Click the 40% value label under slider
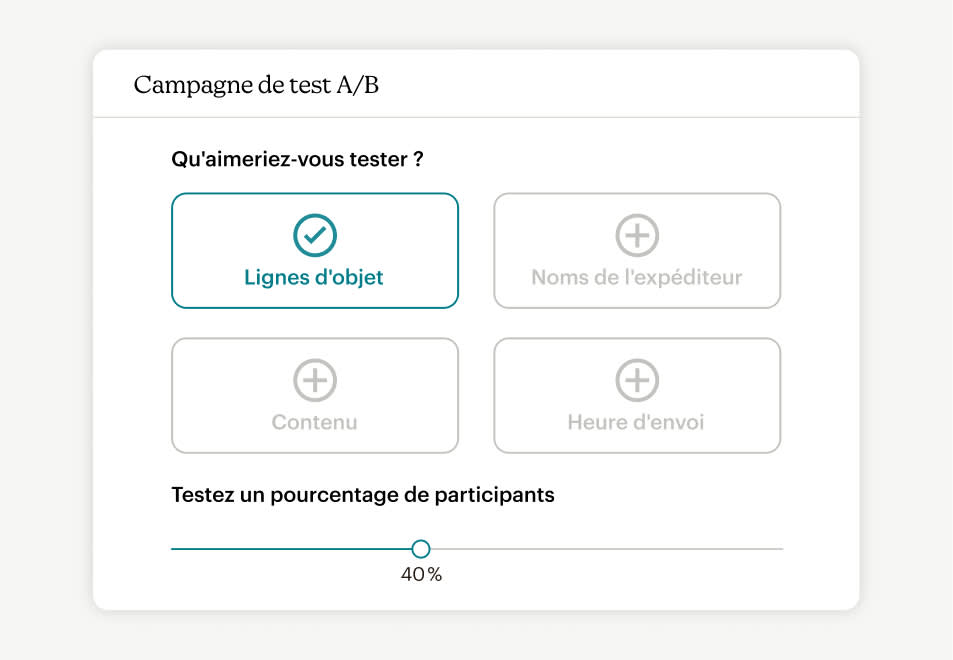Image resolution: width=953 pixels, height=660 pixels. 421,574
